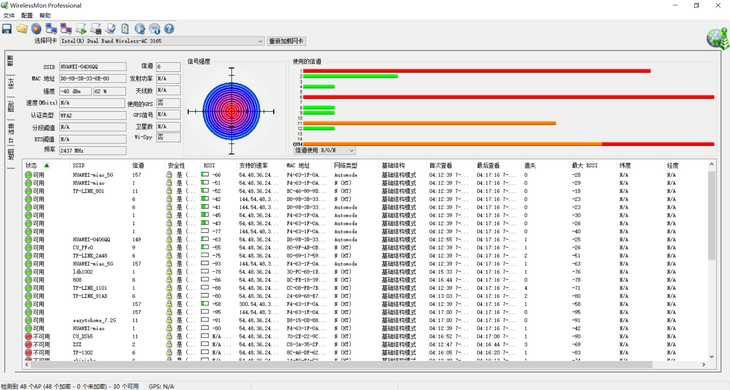Click the vertical scrollbar down arrow

point(711,356)
